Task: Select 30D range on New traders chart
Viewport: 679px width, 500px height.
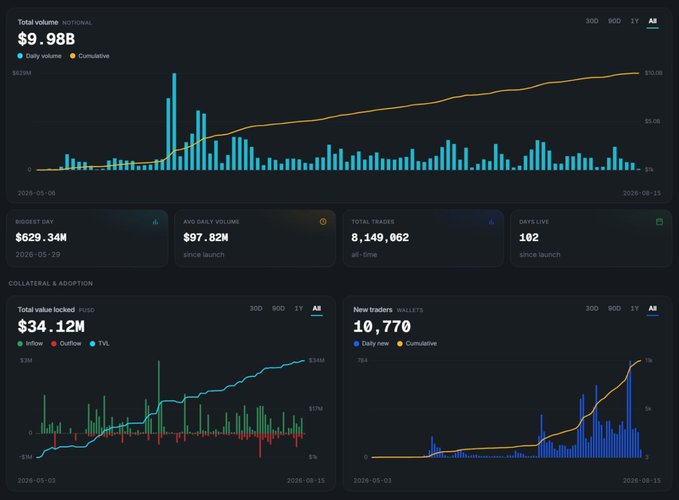Action: [592, 308]
